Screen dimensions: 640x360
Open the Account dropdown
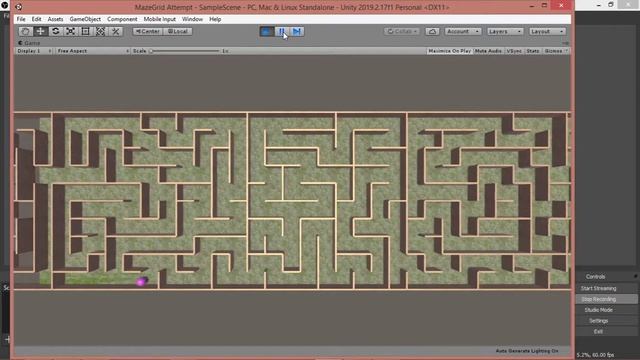[462, 31]
